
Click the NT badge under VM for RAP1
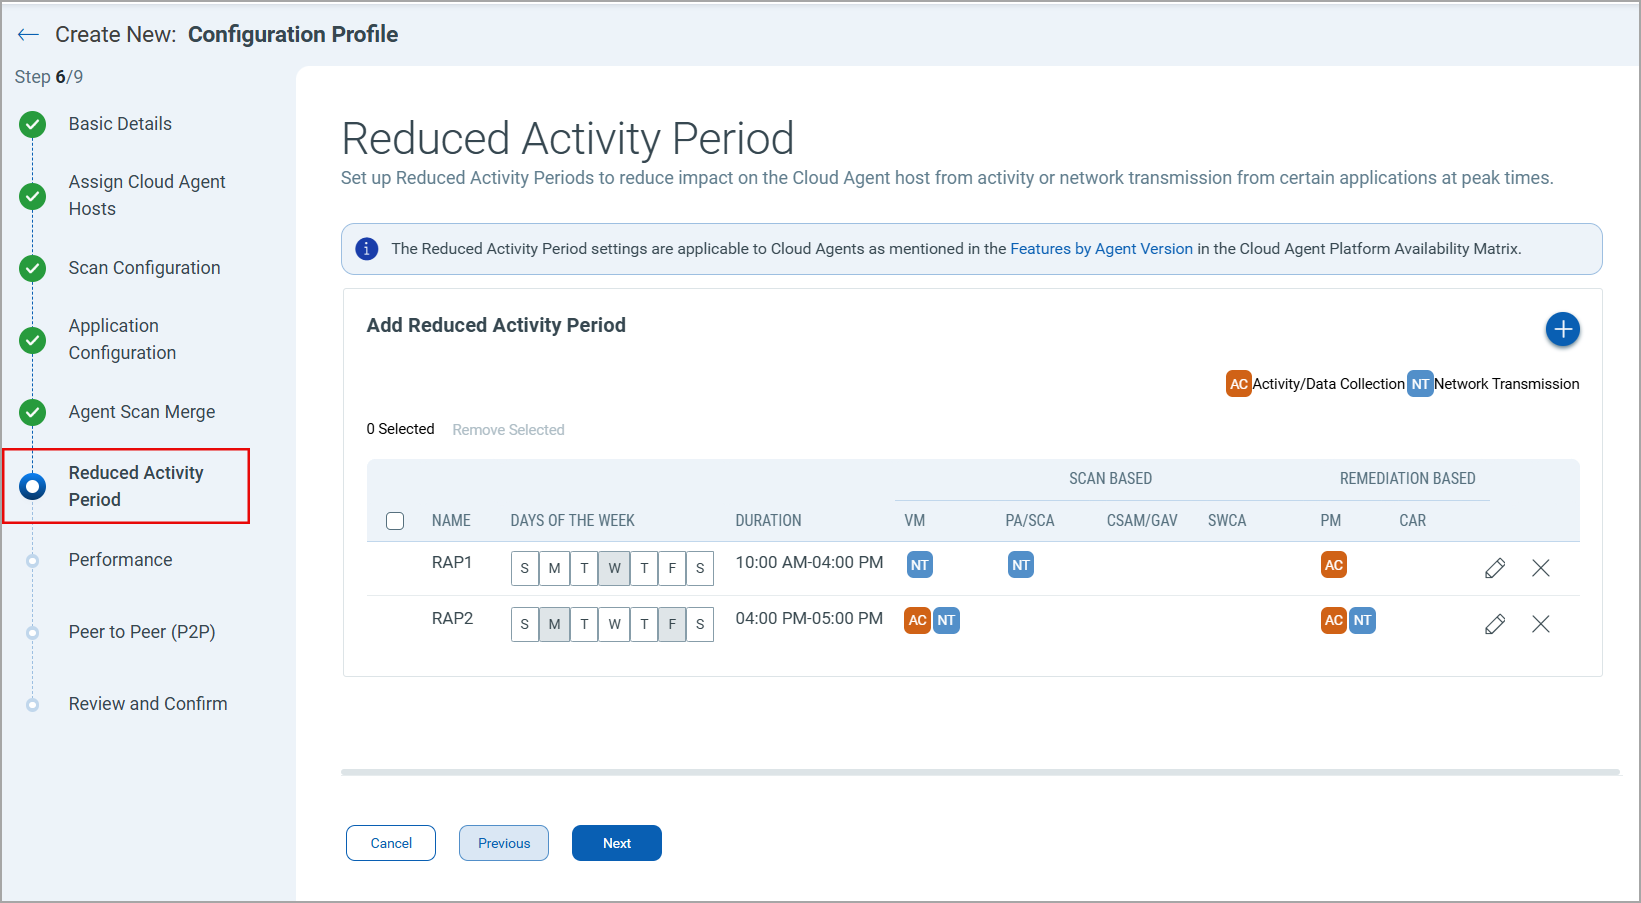pos(919,564)
